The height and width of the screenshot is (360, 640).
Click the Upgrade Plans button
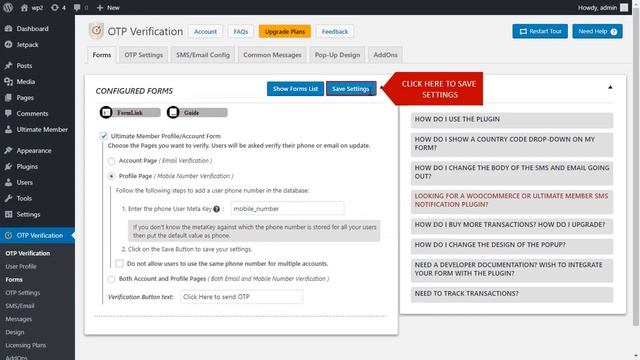pyautogui.click(x=284, y=31)
